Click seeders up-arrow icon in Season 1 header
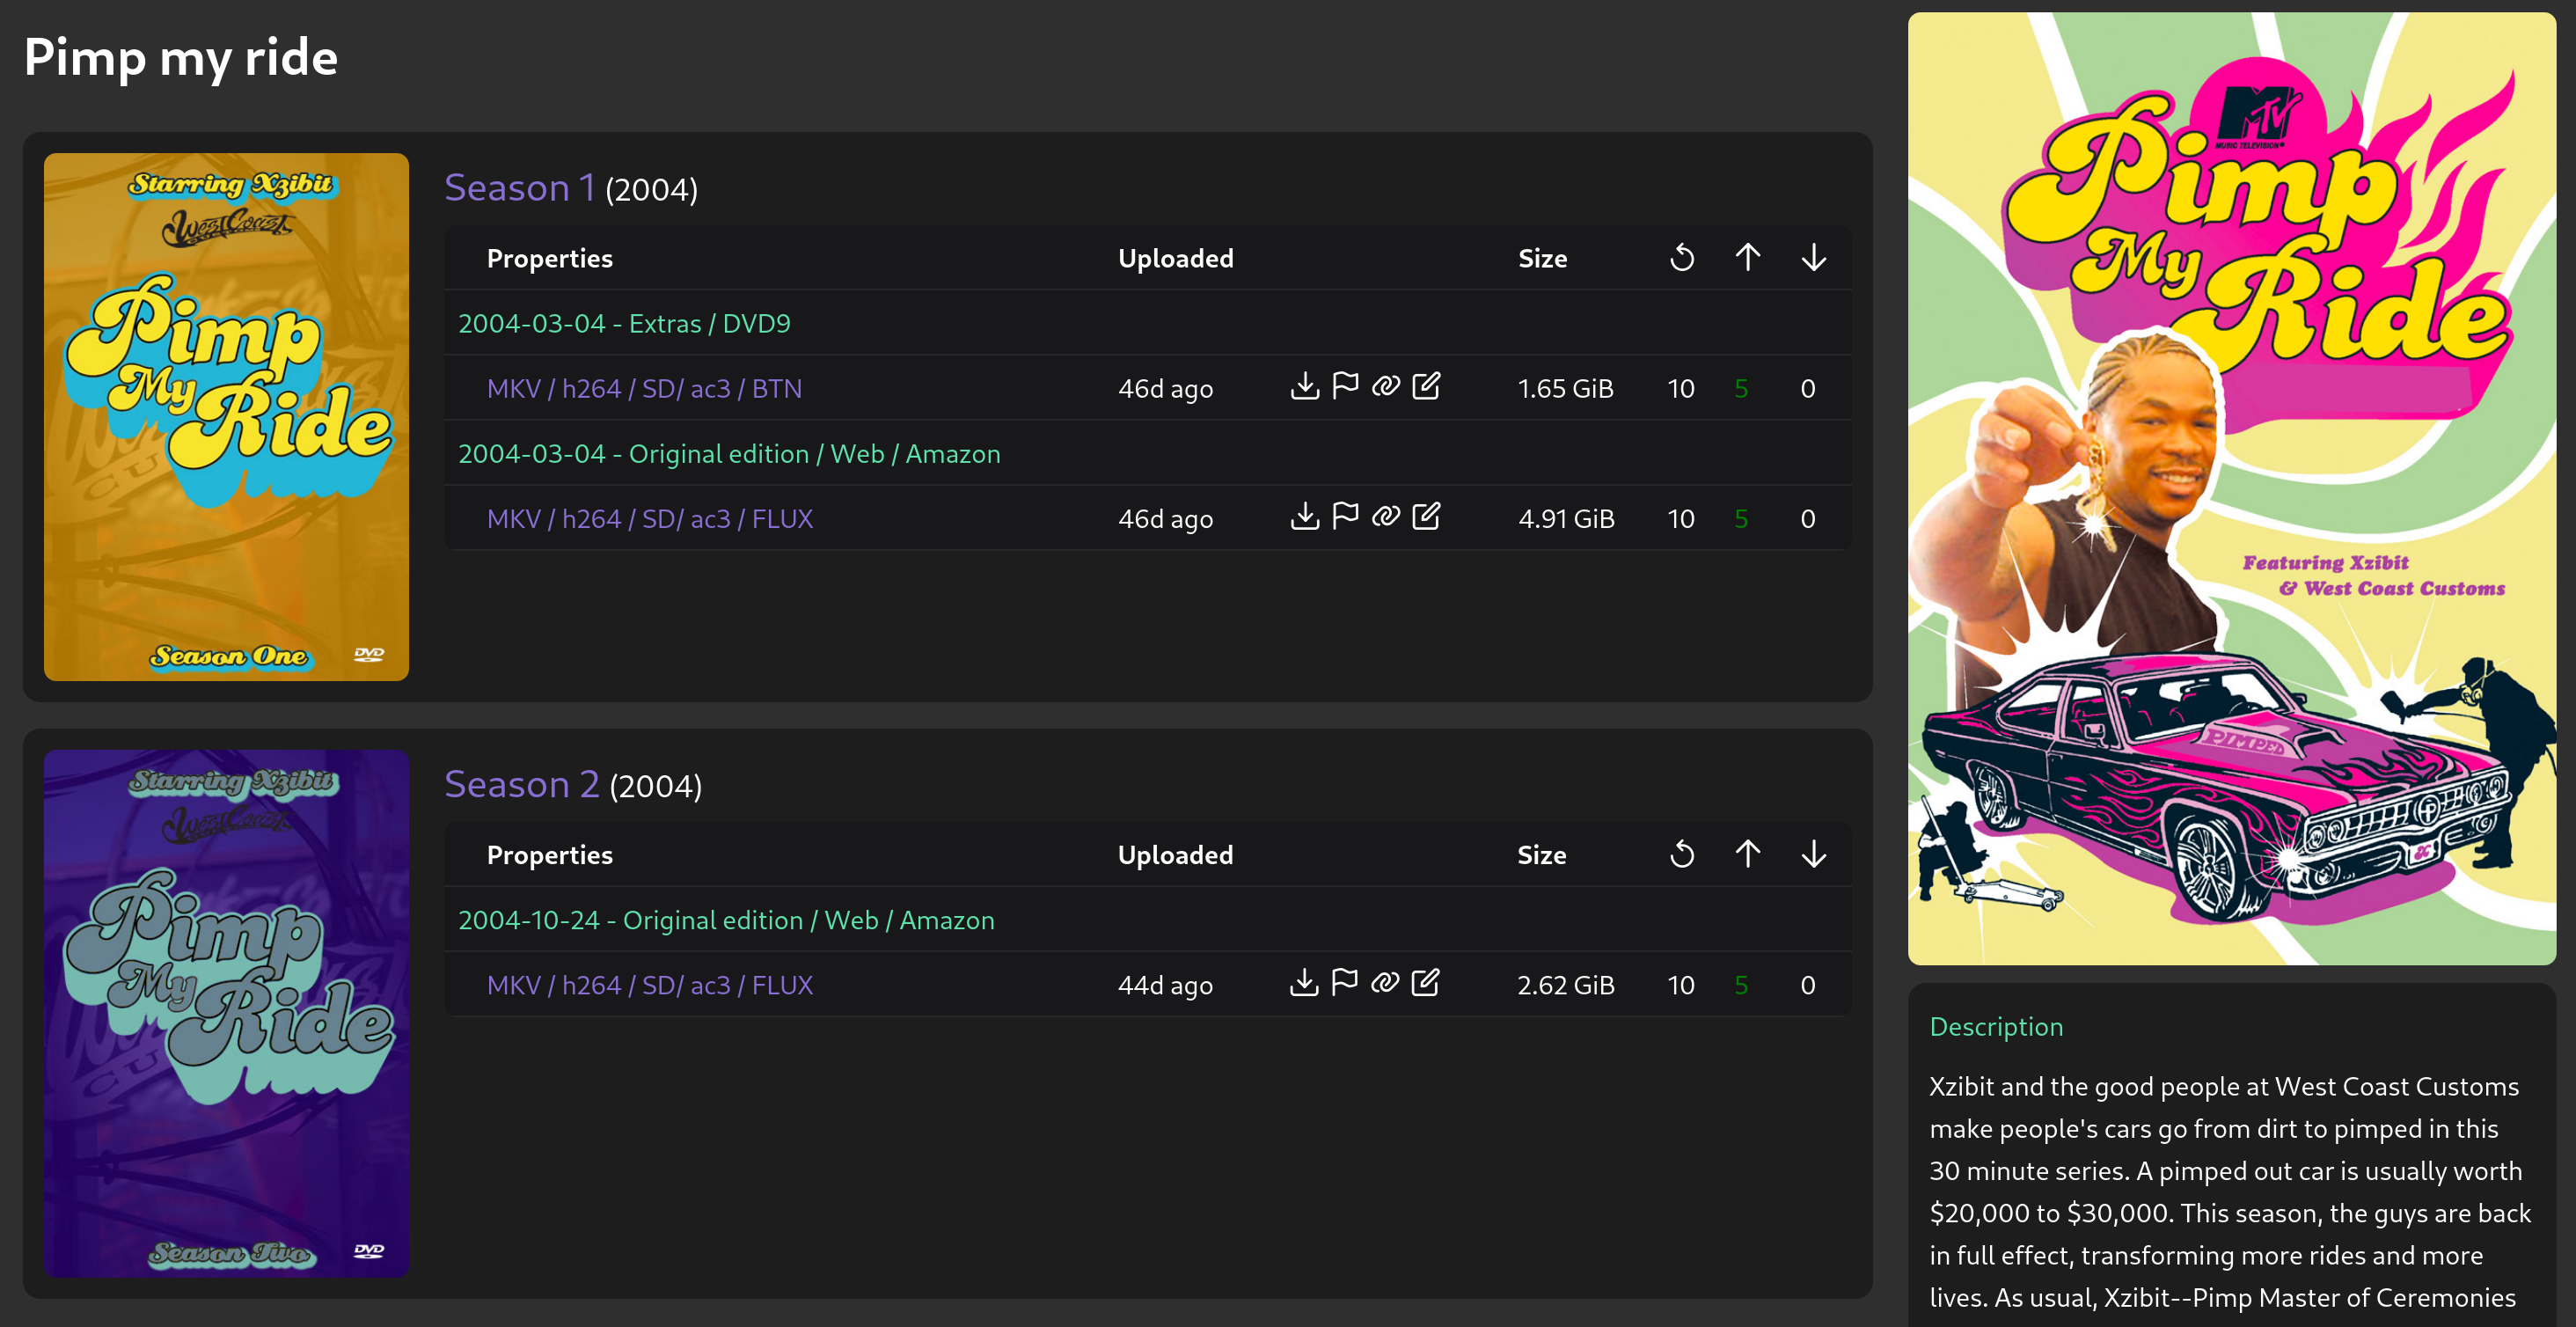Screen dimensions: 2576x1327 pos(1748,258)
